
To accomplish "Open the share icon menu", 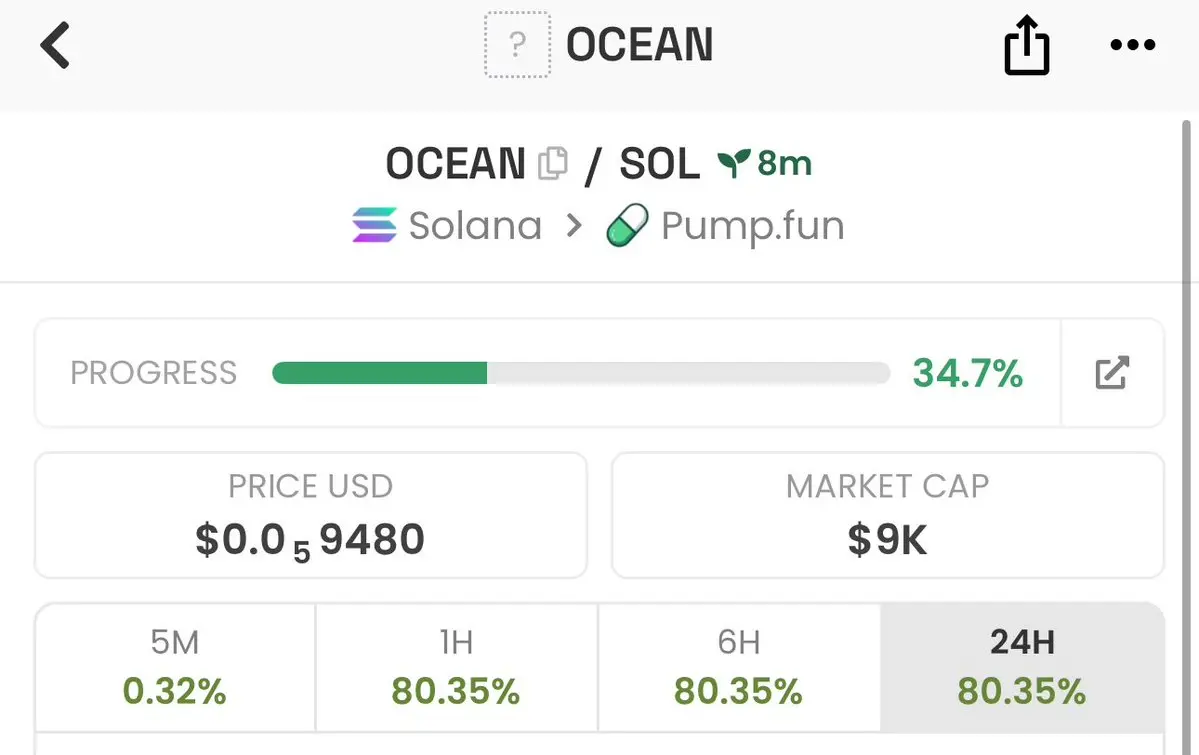I will [x=1026, y=45].
